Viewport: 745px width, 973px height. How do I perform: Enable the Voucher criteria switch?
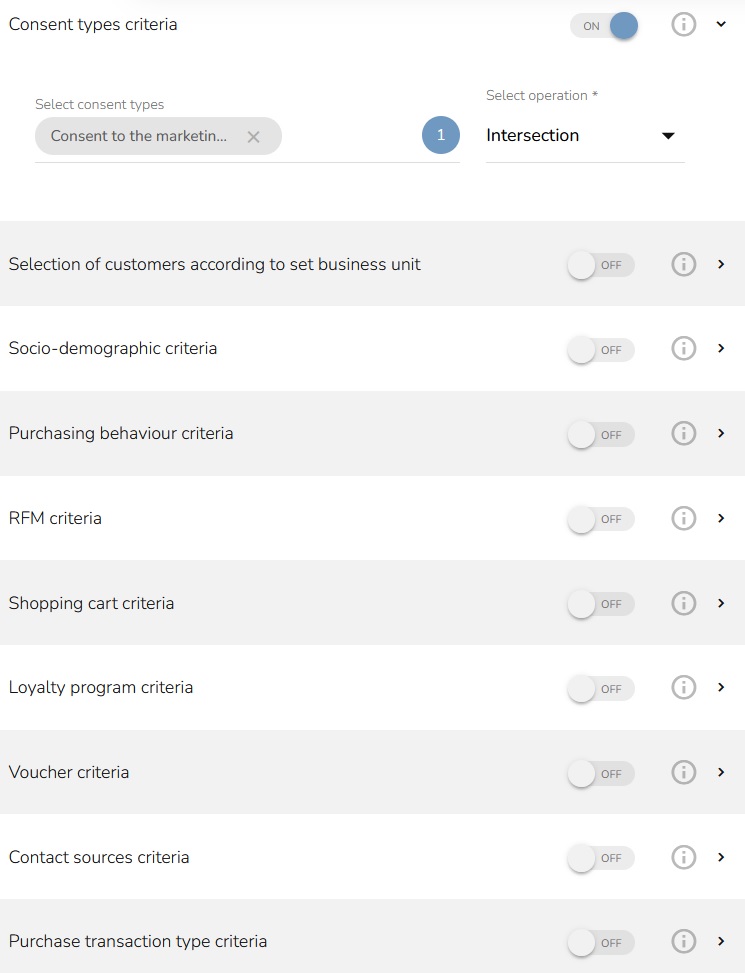(x=600, y=773)
